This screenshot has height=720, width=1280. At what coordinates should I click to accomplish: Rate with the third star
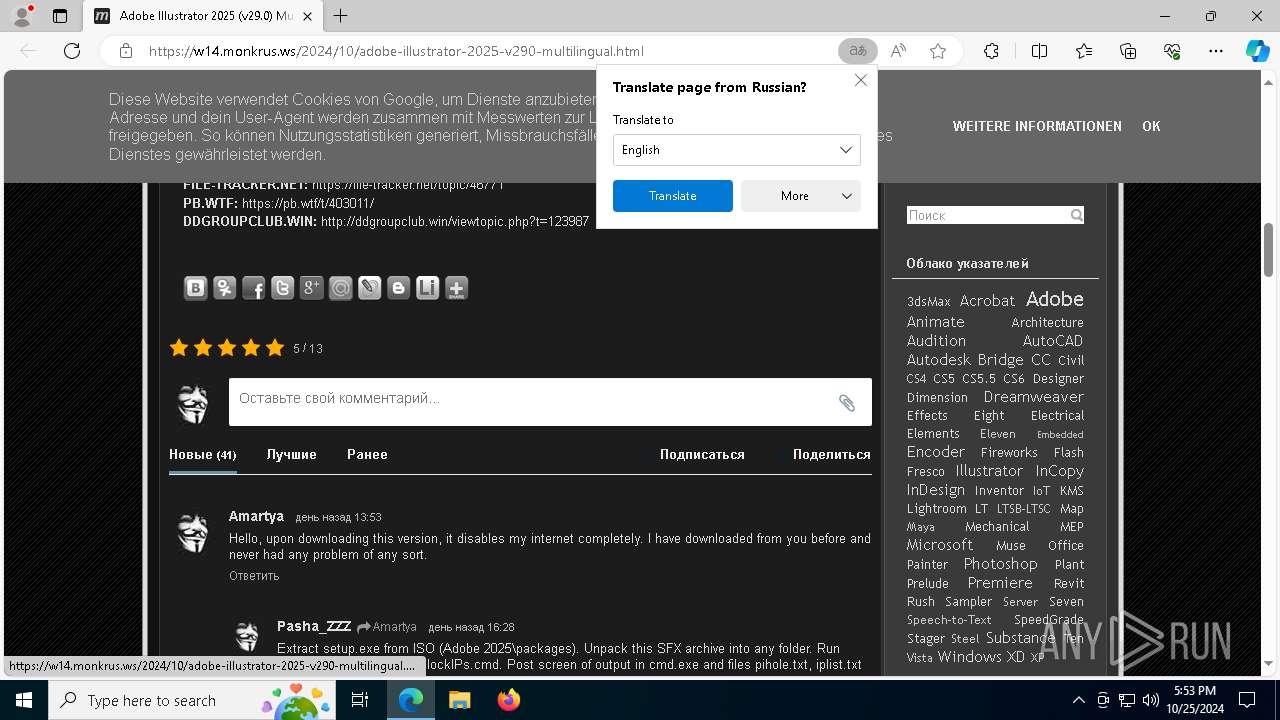[226, 348]
